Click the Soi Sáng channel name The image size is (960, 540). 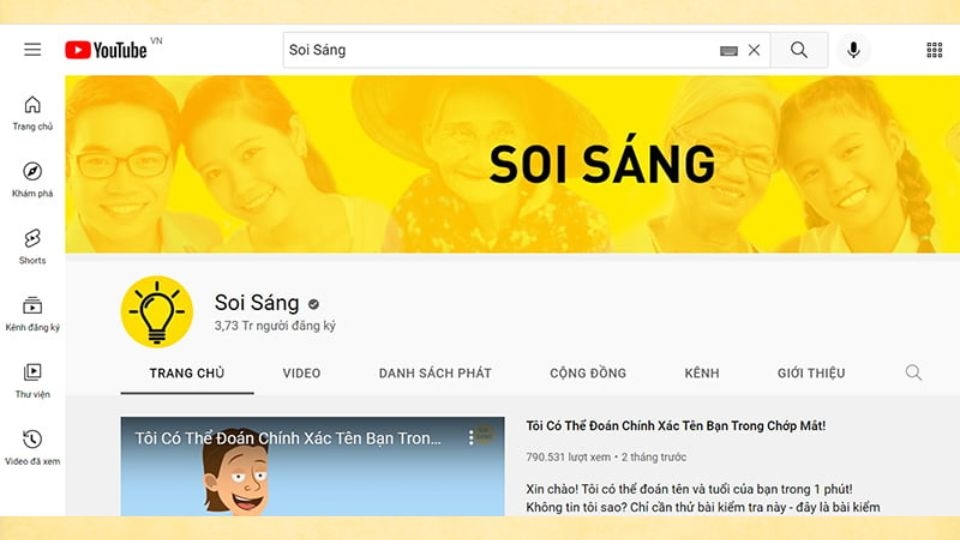point(257,302)
